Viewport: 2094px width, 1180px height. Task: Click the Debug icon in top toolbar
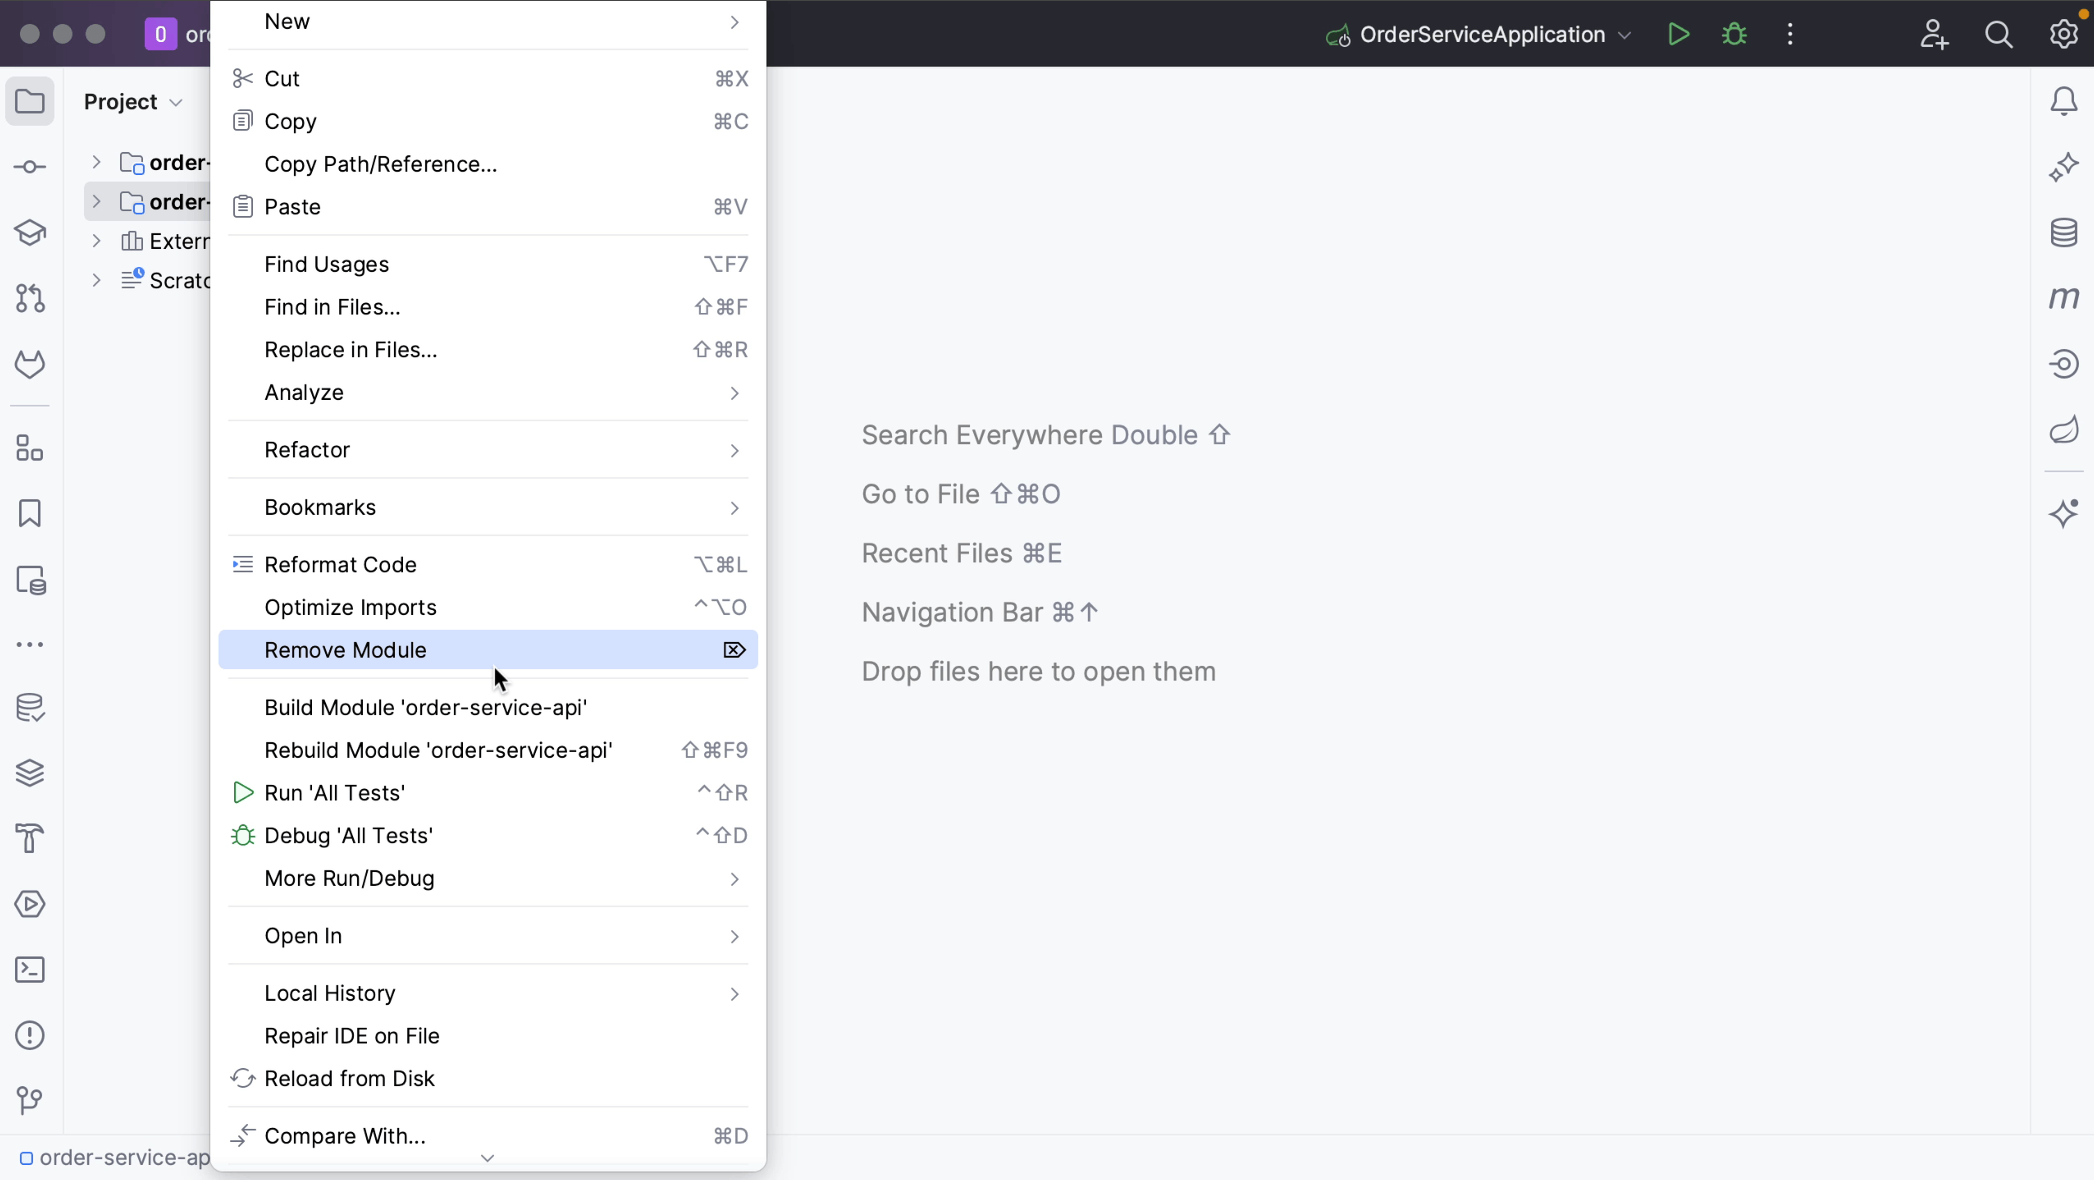point(1734,35)
